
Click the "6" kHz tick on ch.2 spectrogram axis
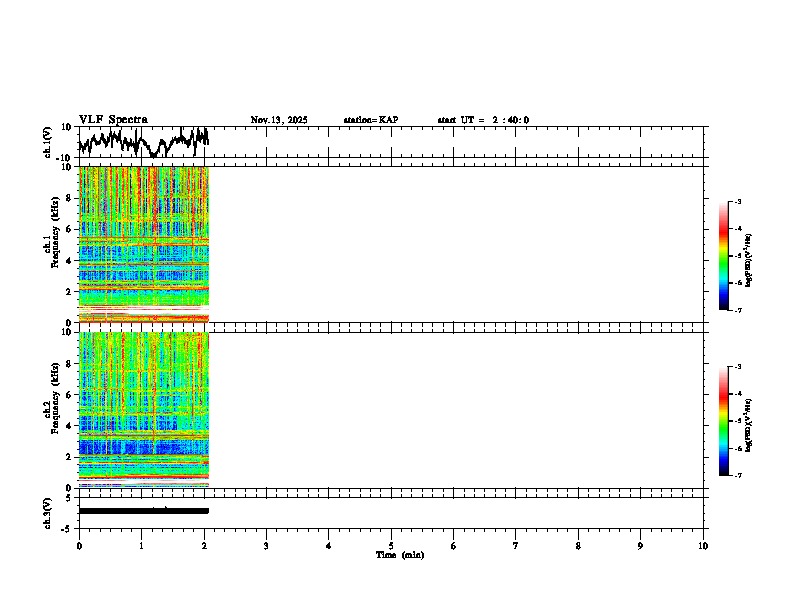tap(69, 394)
